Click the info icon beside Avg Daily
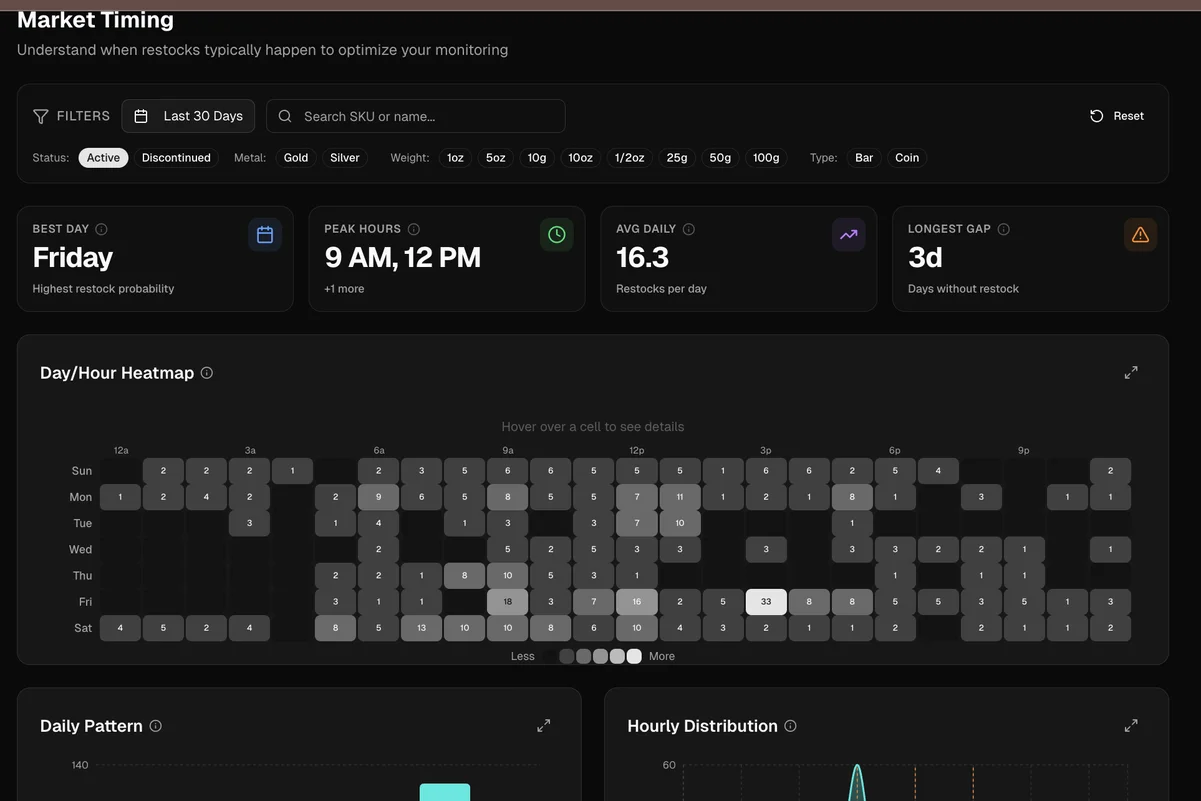 [688, 229]
